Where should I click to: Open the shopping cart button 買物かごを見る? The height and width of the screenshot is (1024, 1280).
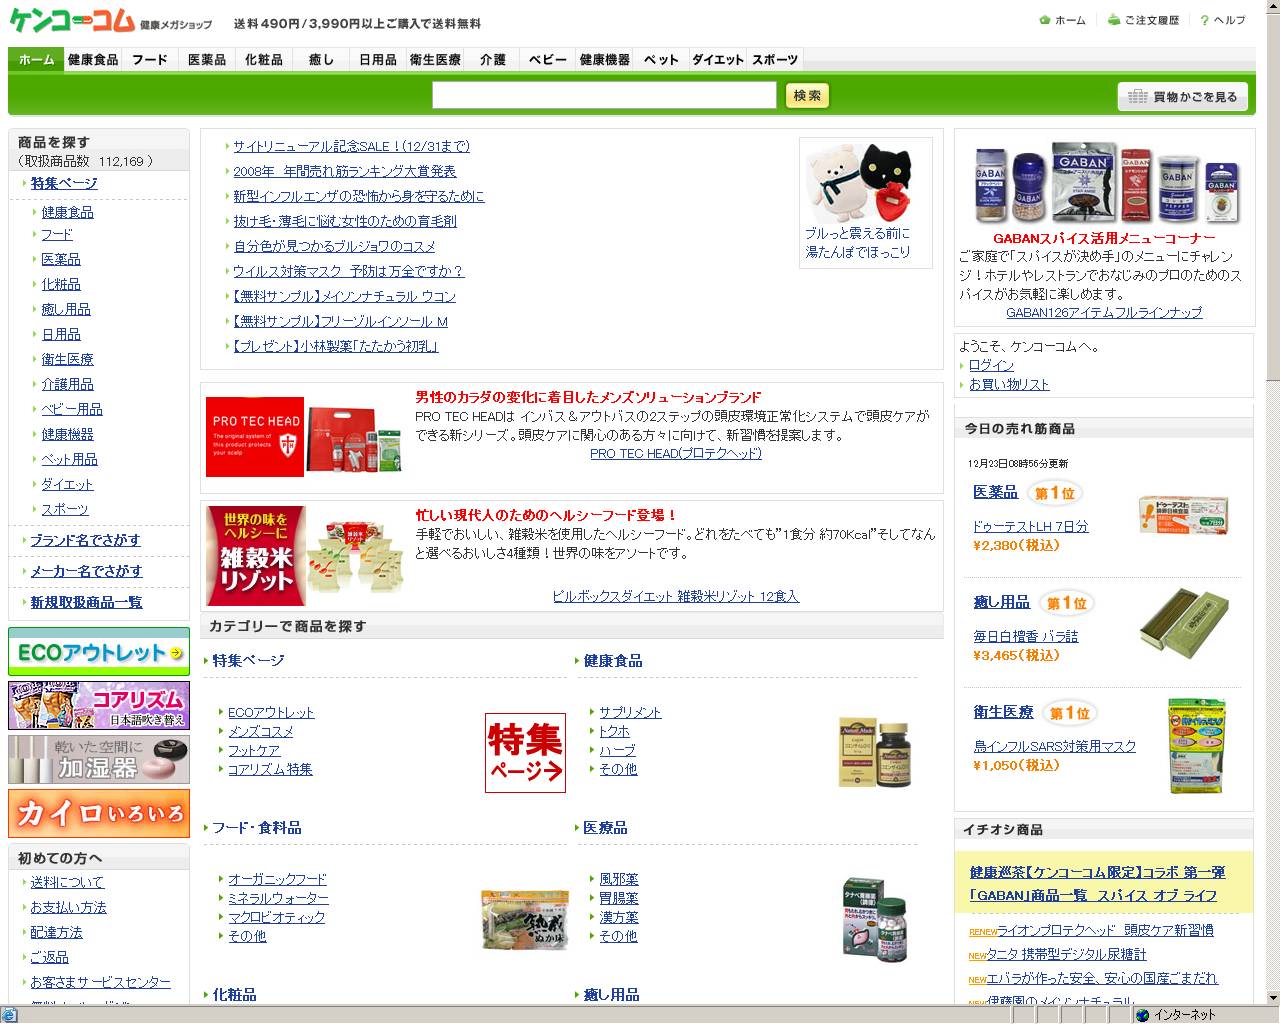pos(1183,96)
